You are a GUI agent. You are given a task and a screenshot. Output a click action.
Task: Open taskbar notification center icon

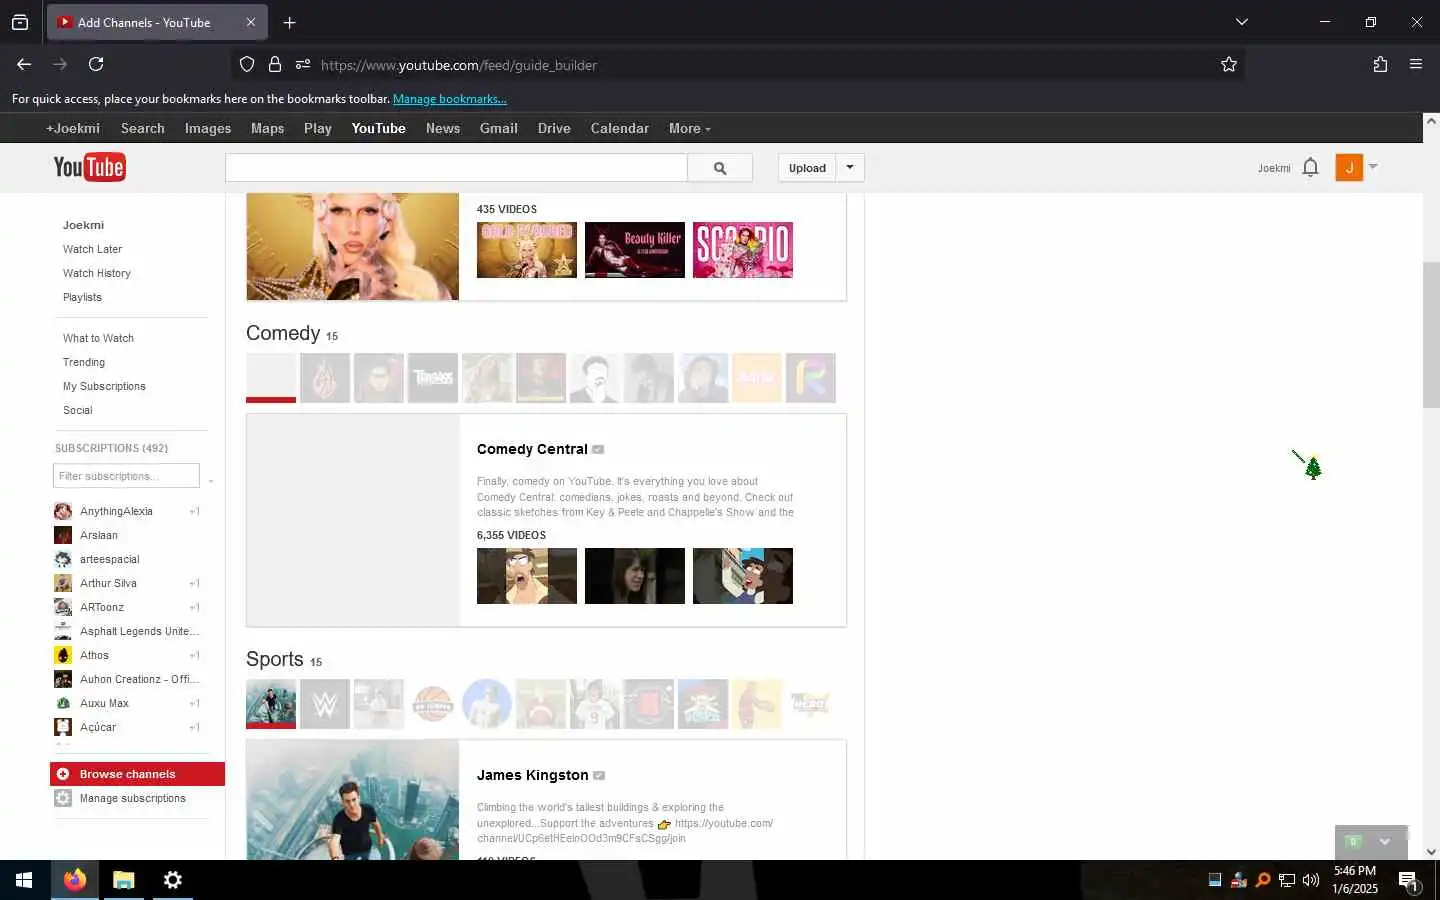(1409, 881)
